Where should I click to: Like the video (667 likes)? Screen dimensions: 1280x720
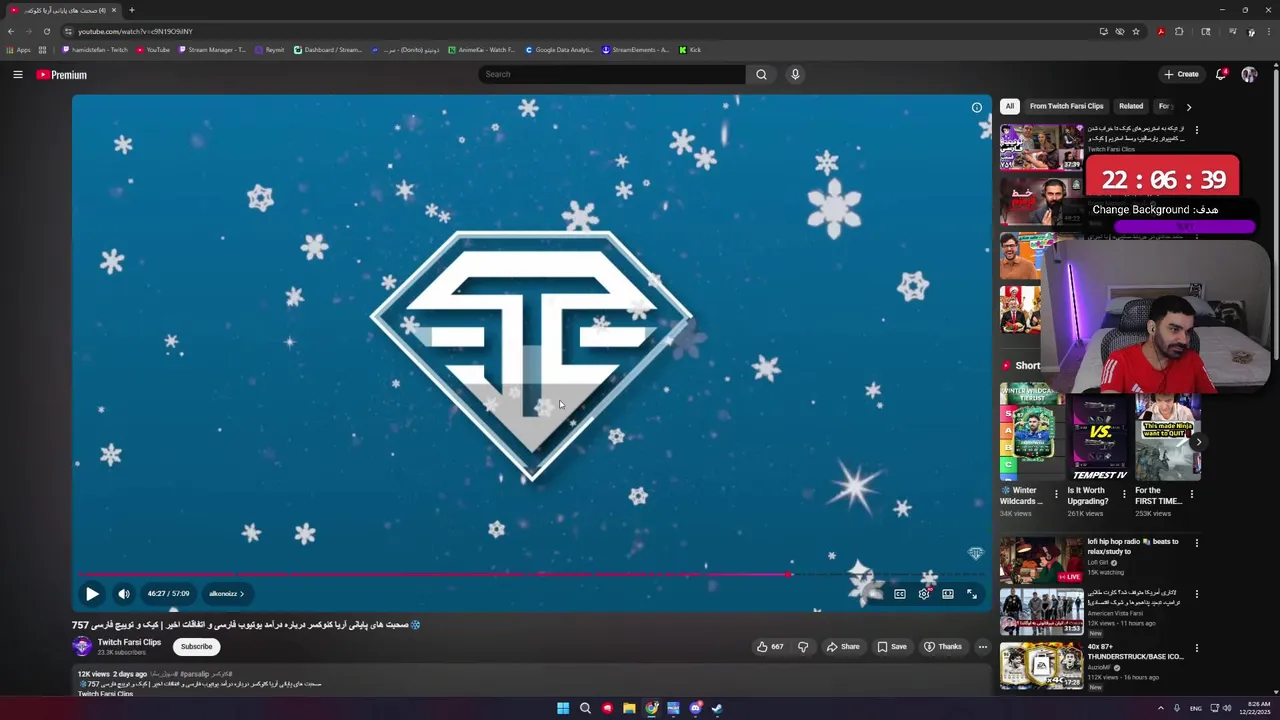click(770, 647)
